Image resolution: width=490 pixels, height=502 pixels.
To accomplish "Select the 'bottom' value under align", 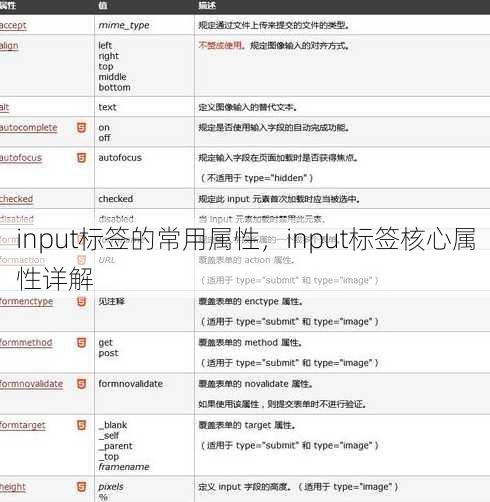I will [x=114, y=87].
